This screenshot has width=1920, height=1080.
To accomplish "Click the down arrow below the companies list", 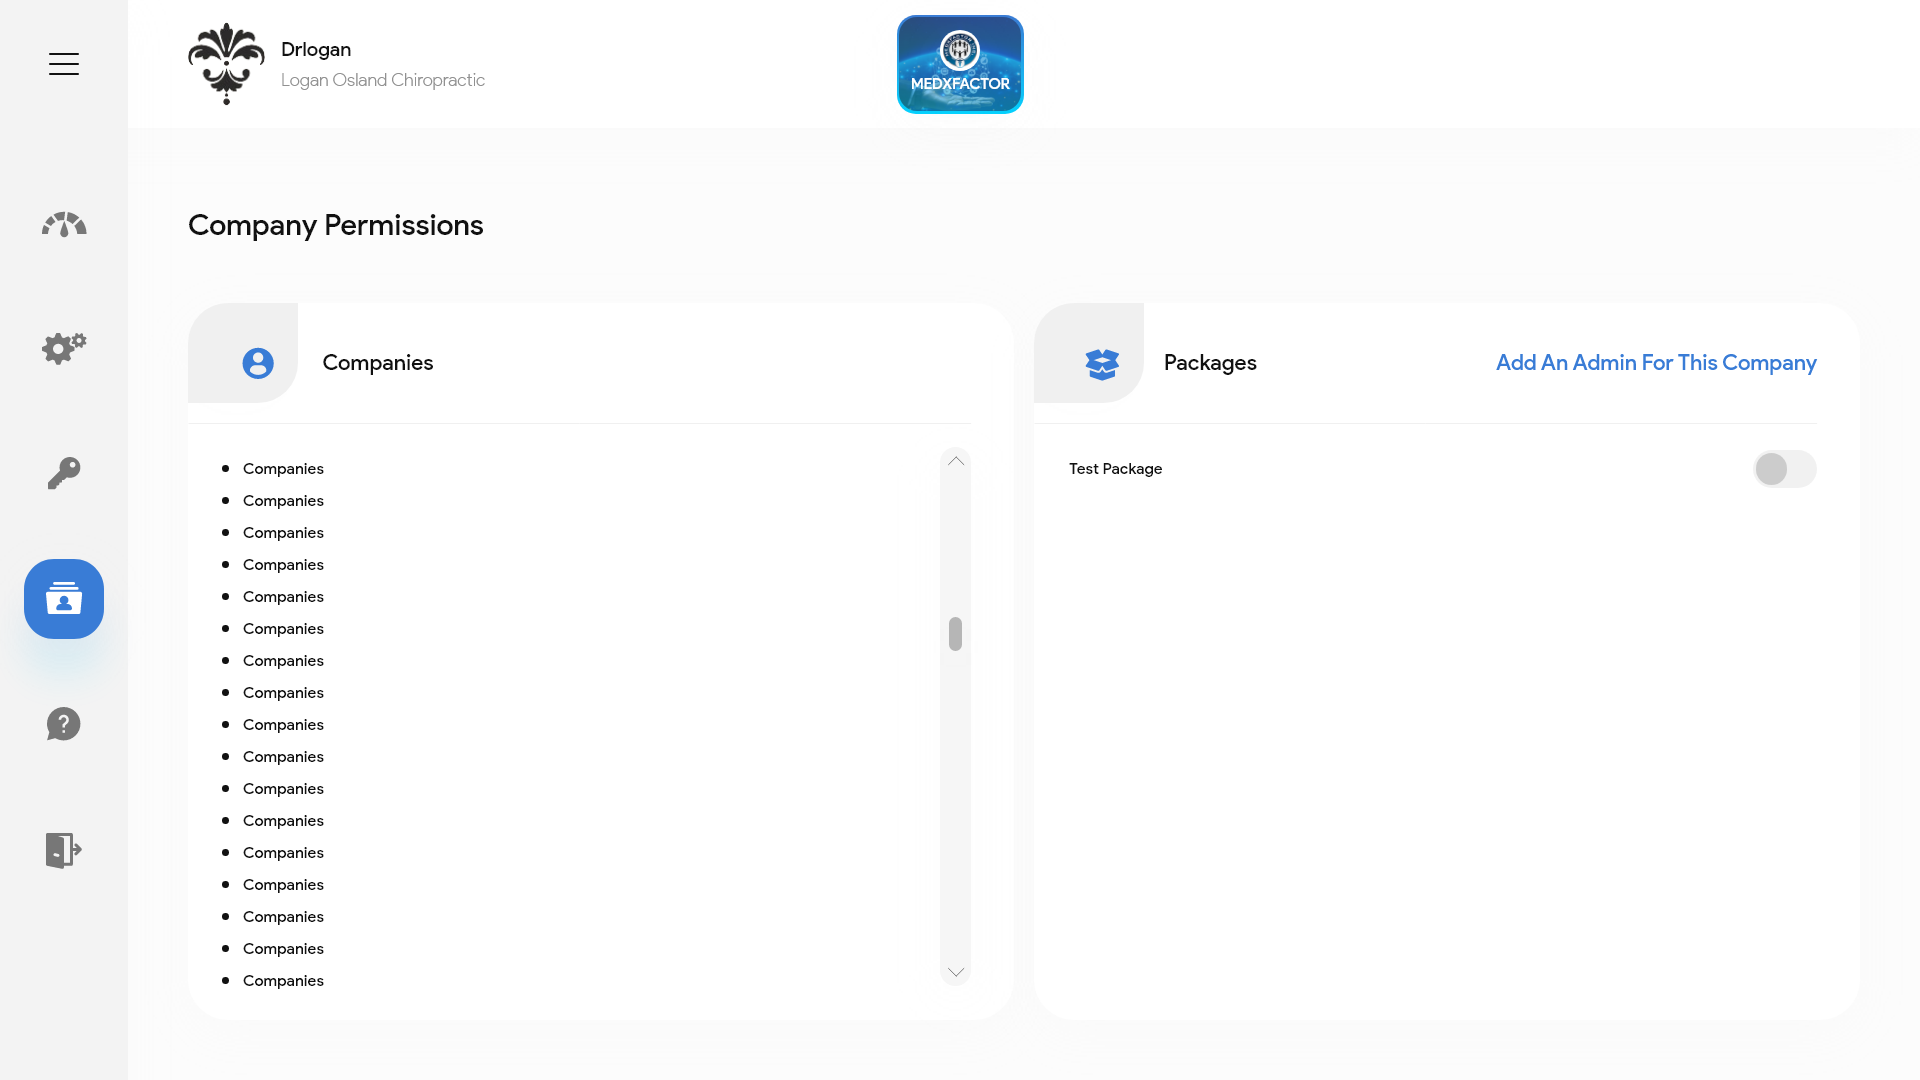I will (x=955, y=971).
